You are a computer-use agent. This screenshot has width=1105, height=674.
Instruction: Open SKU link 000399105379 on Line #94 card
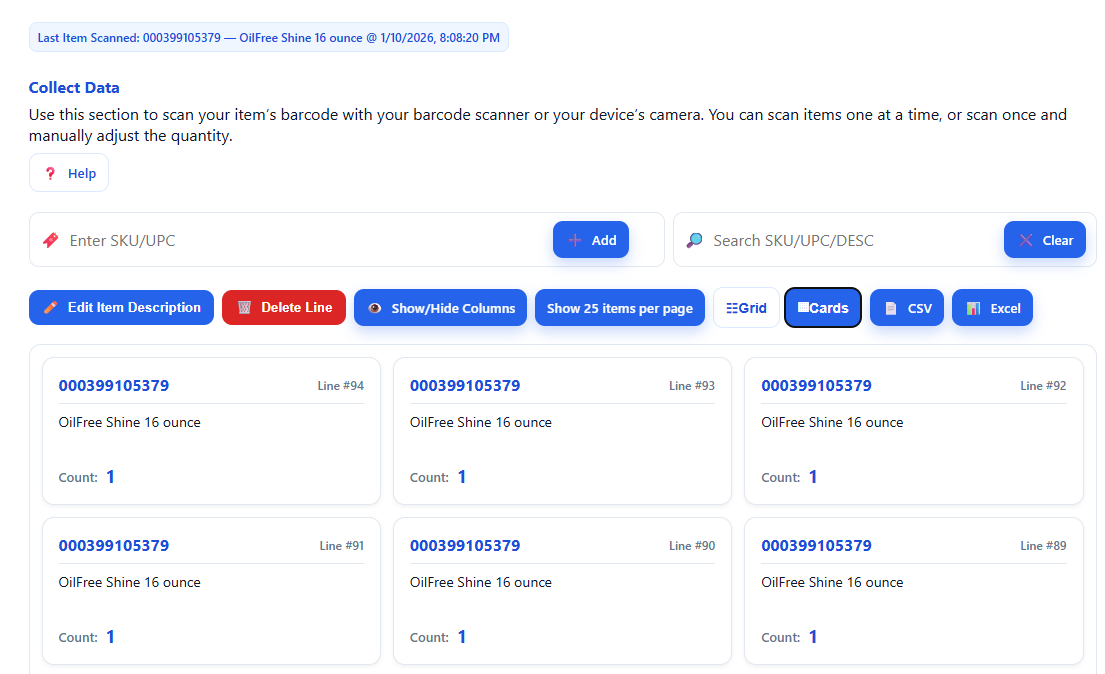point(113,385)
